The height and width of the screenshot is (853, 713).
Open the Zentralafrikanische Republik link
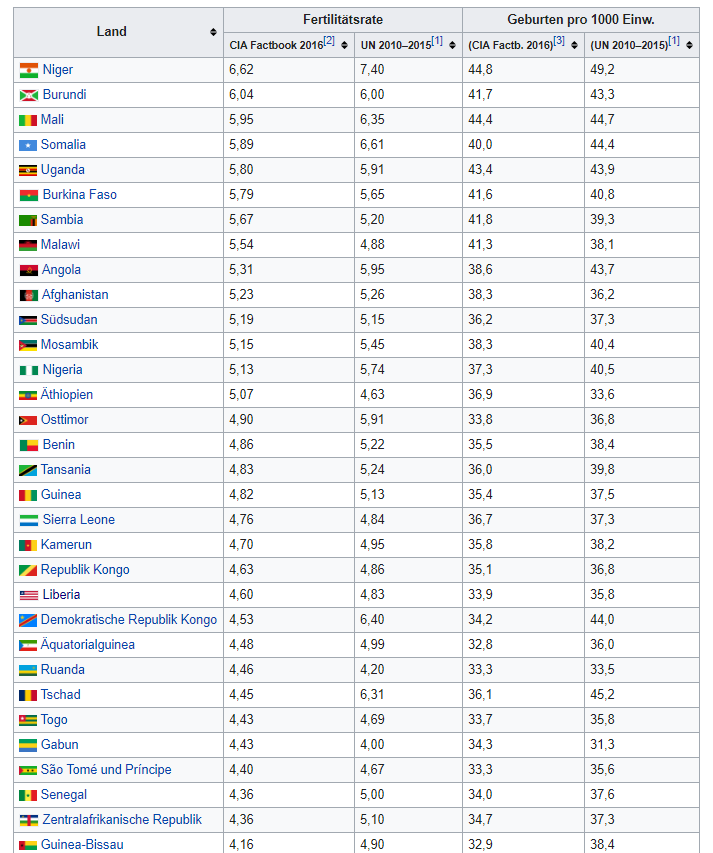click(x=121, y=820)
